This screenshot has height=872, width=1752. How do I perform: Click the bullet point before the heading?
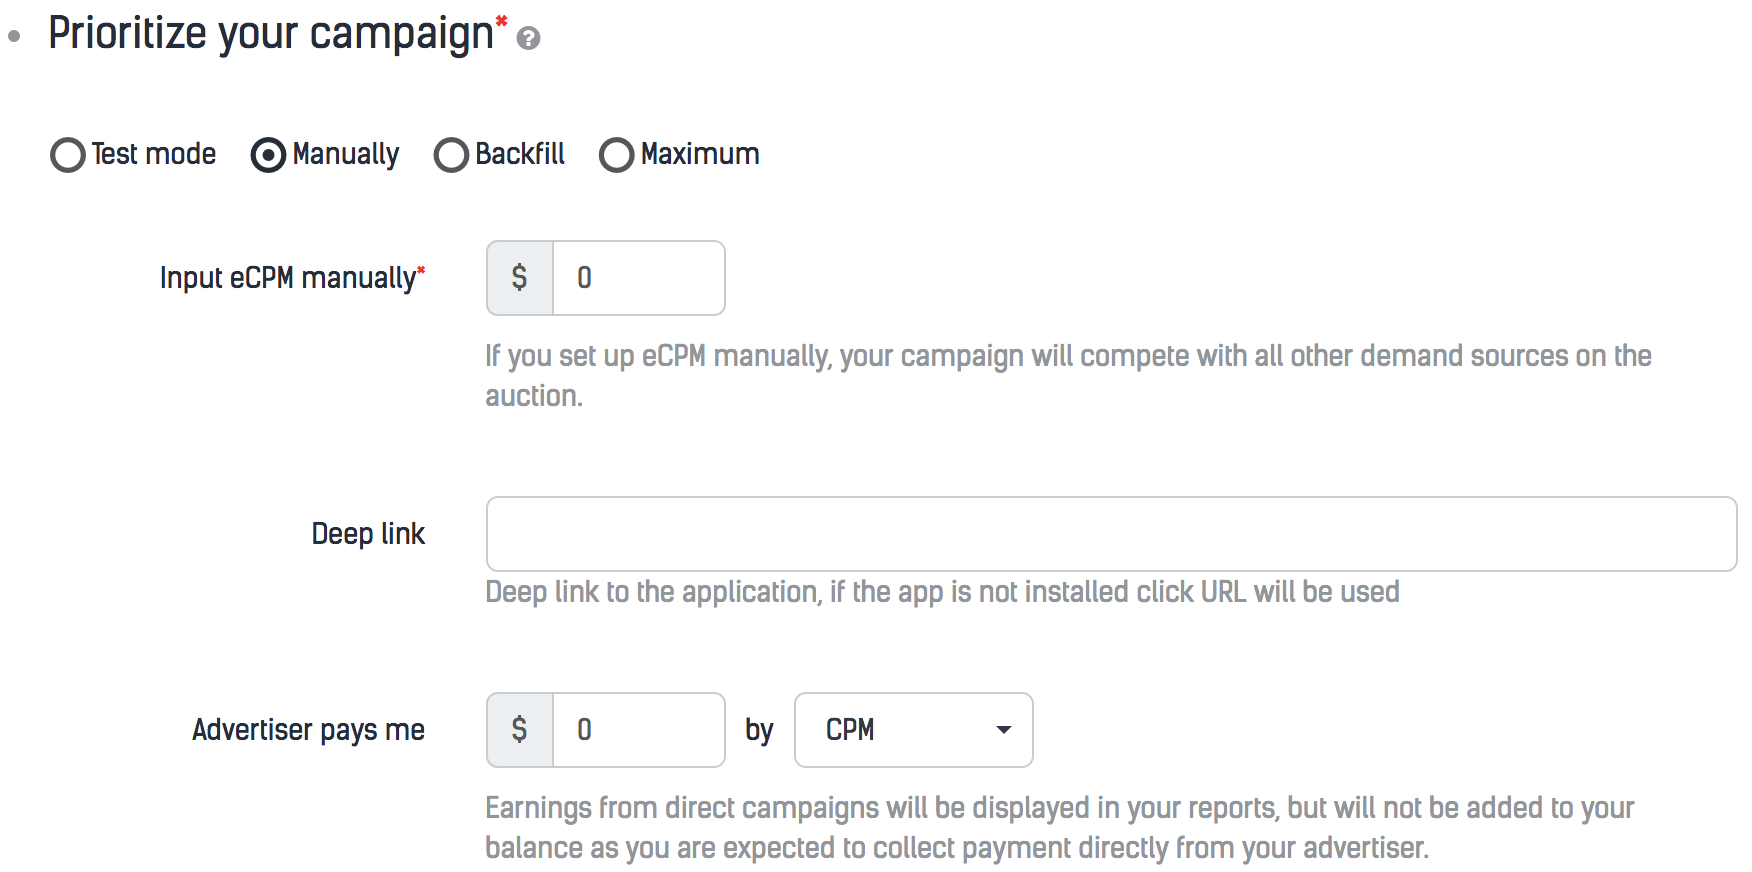[14, 37]
